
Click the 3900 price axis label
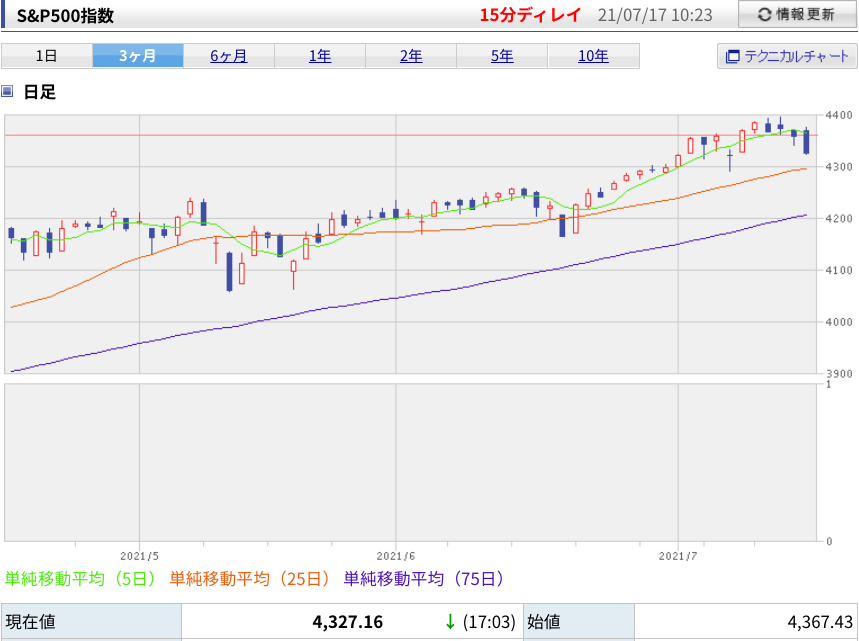click(839, 374)
